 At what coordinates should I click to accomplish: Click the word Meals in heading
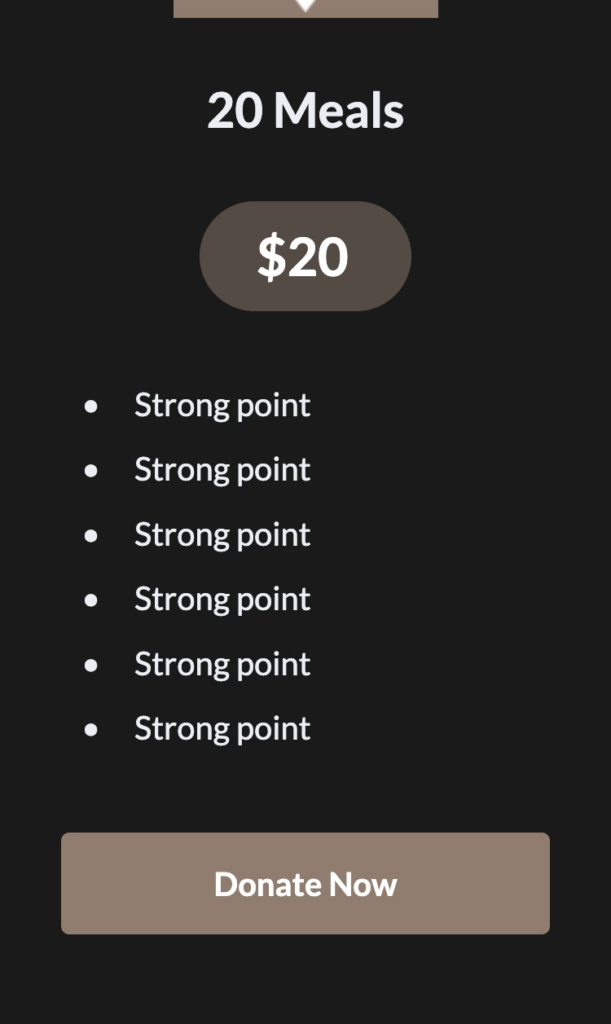339,110
